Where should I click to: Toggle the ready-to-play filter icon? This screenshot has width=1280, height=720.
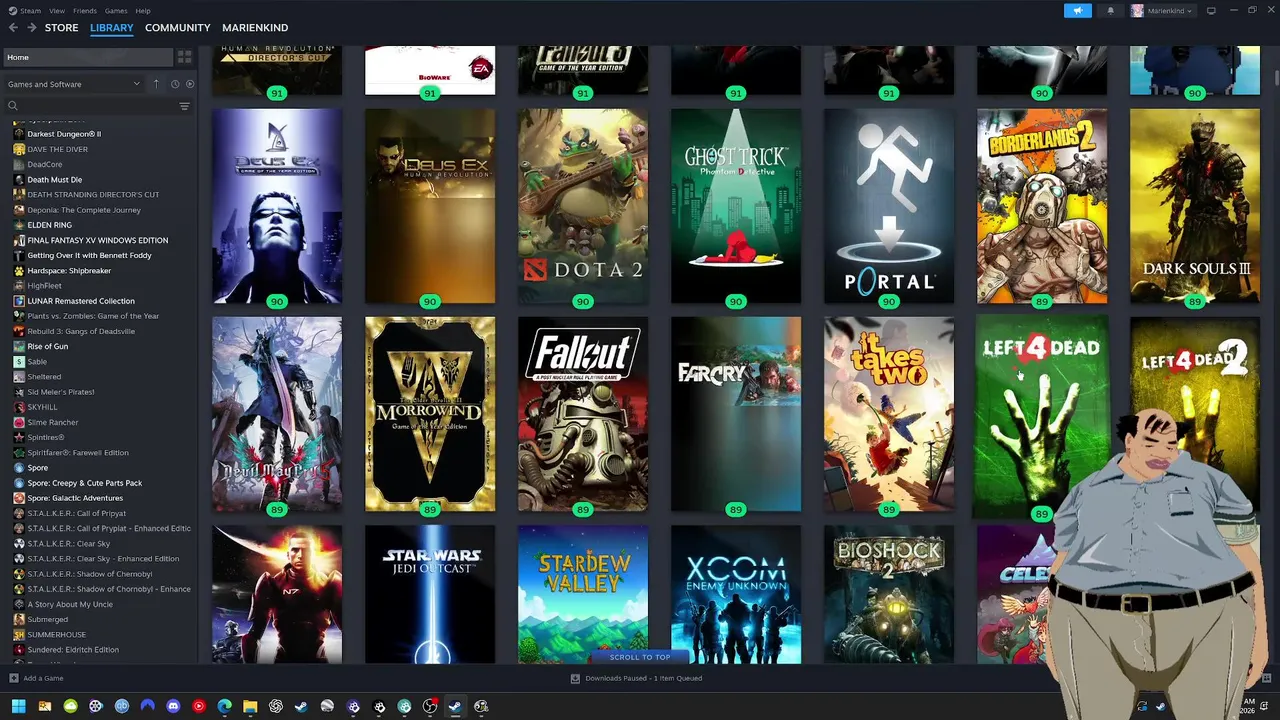coord(190,84)
